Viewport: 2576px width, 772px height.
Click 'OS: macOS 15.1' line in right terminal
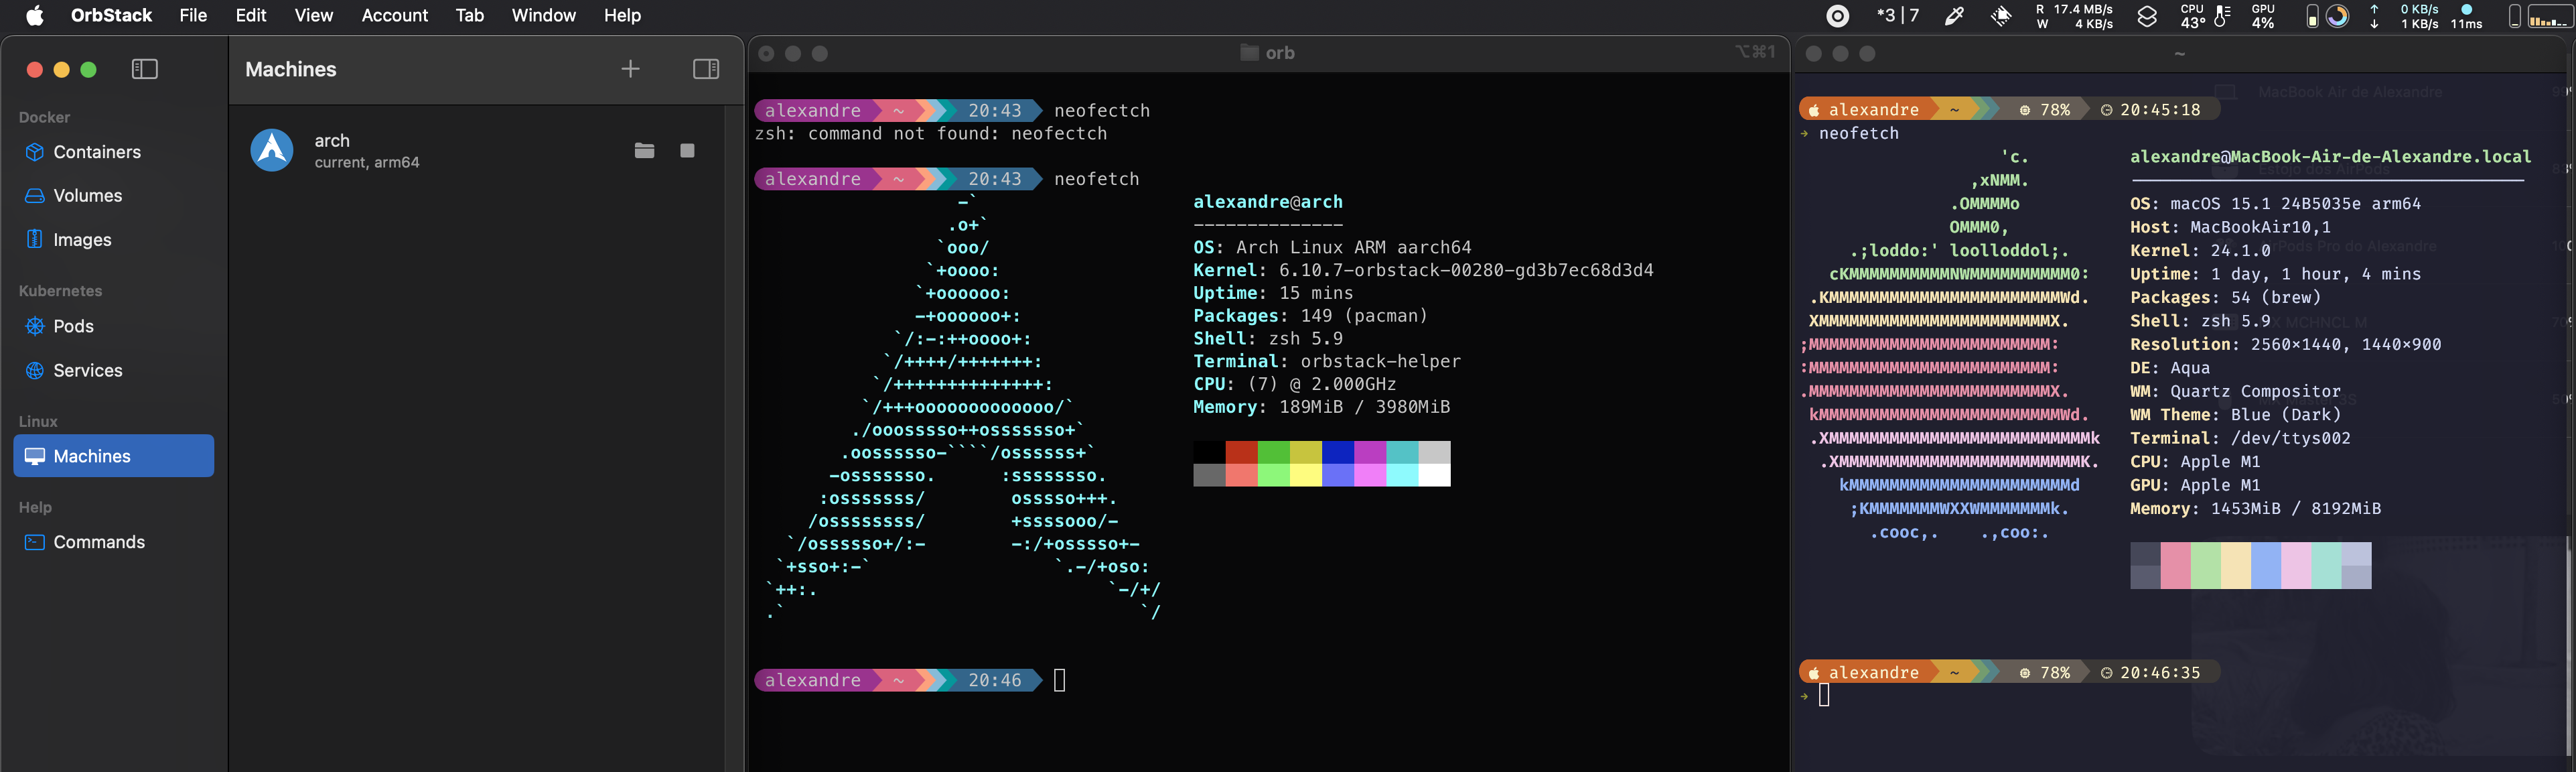pyautogui.click(x=2275, y=204)
